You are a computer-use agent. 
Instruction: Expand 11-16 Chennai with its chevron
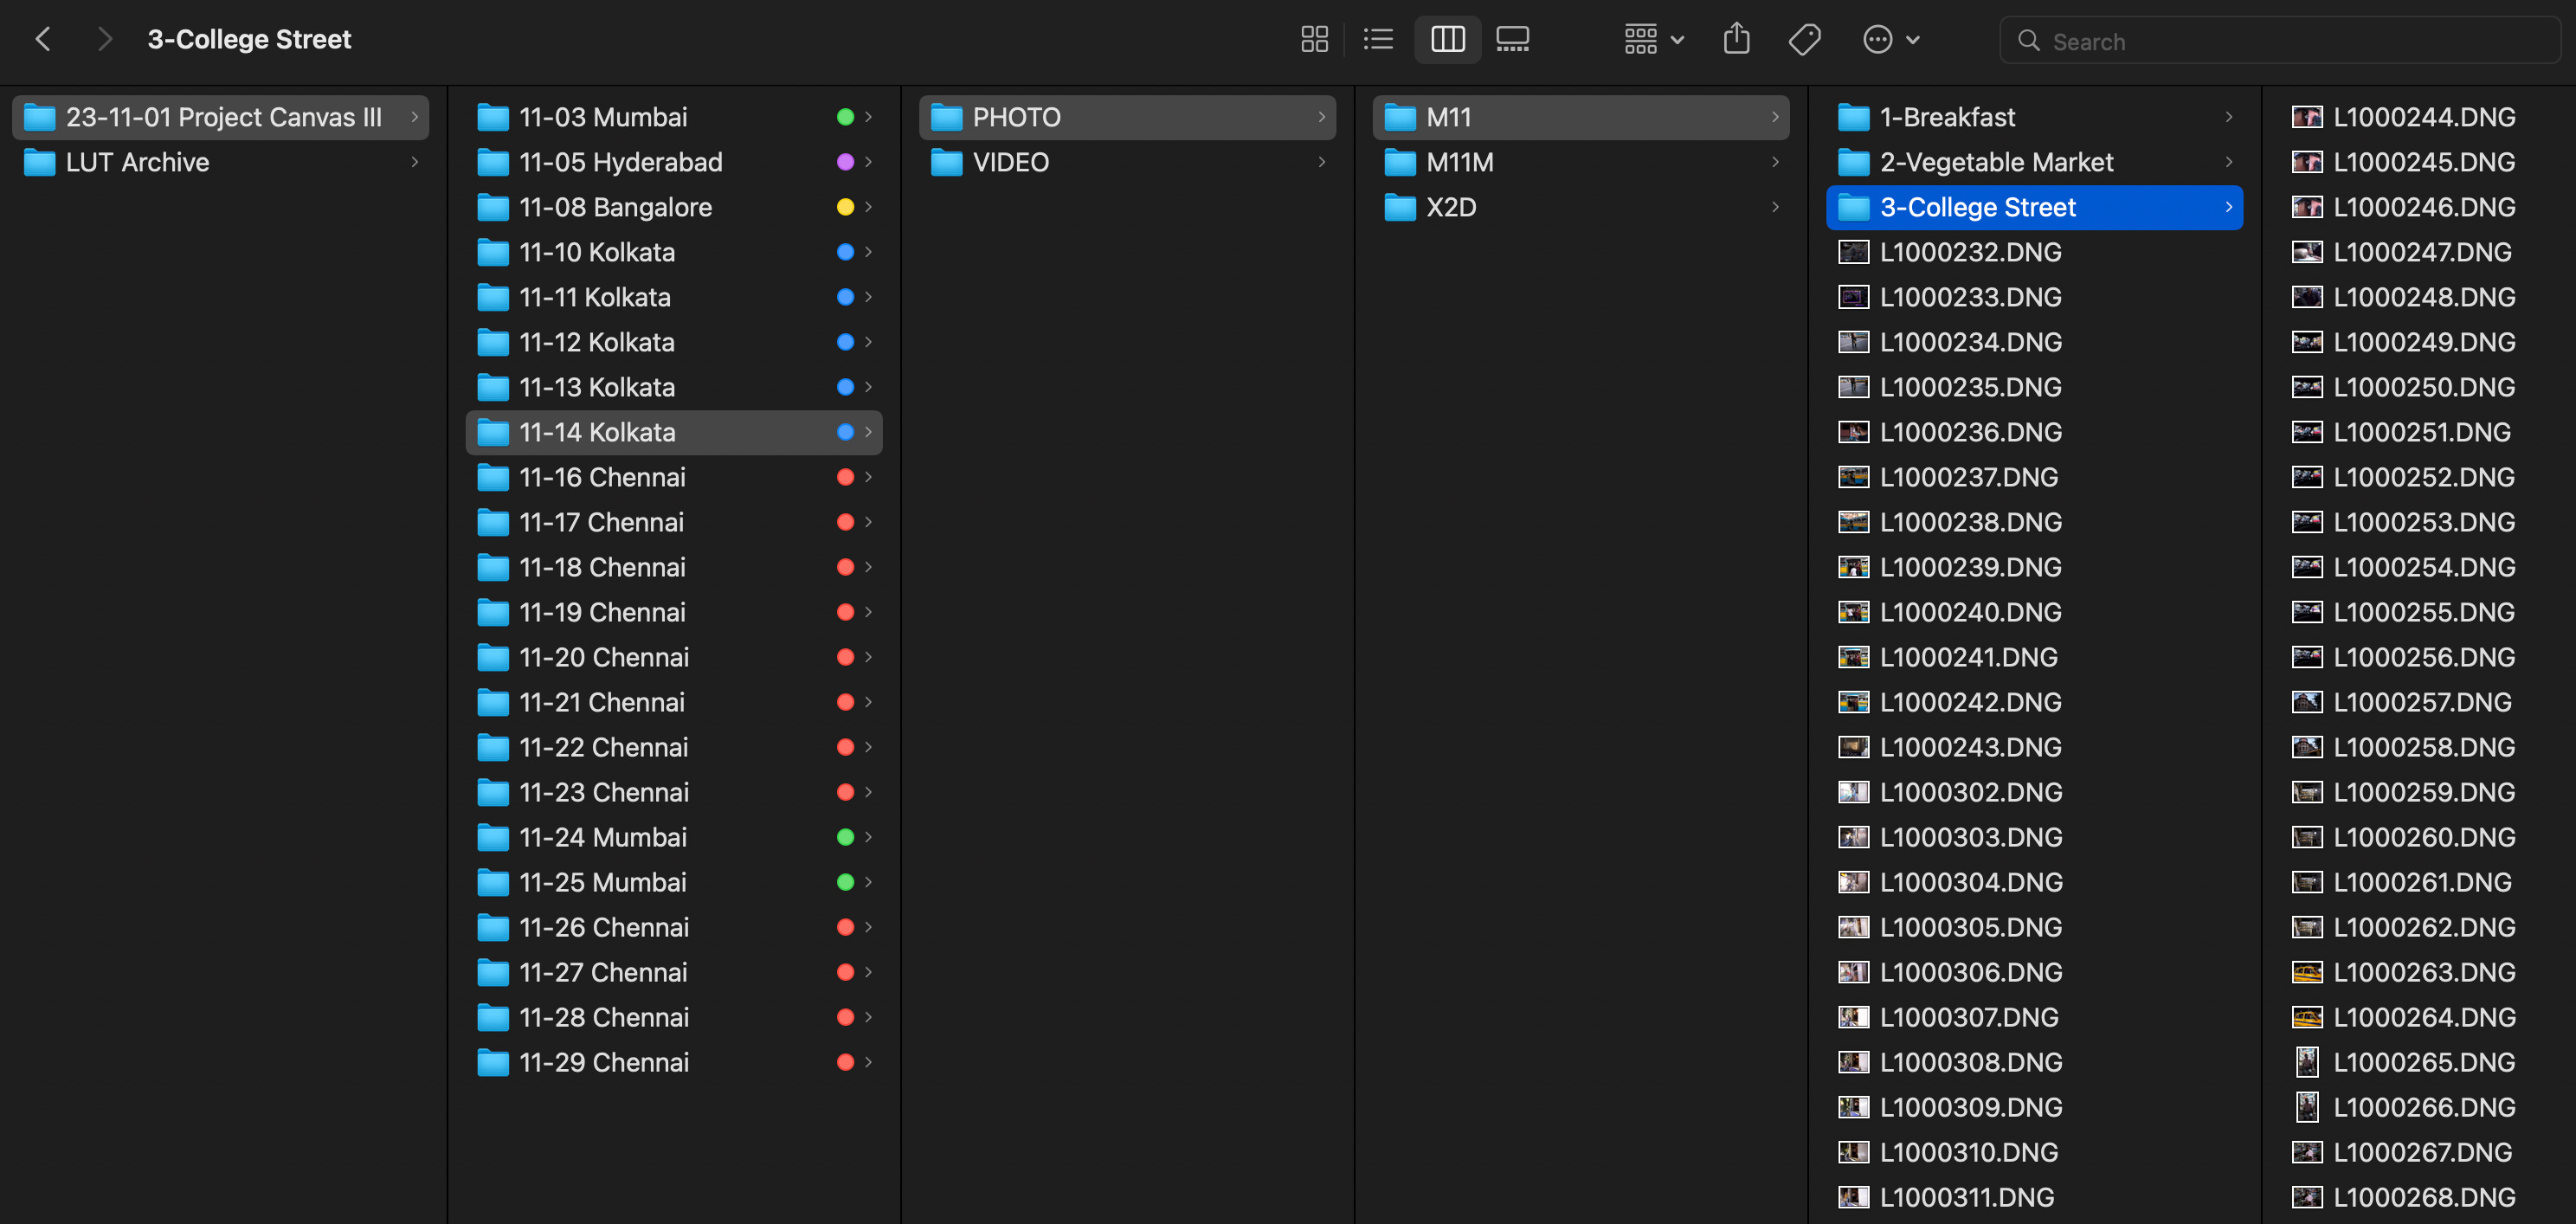[x=868, y=477]
